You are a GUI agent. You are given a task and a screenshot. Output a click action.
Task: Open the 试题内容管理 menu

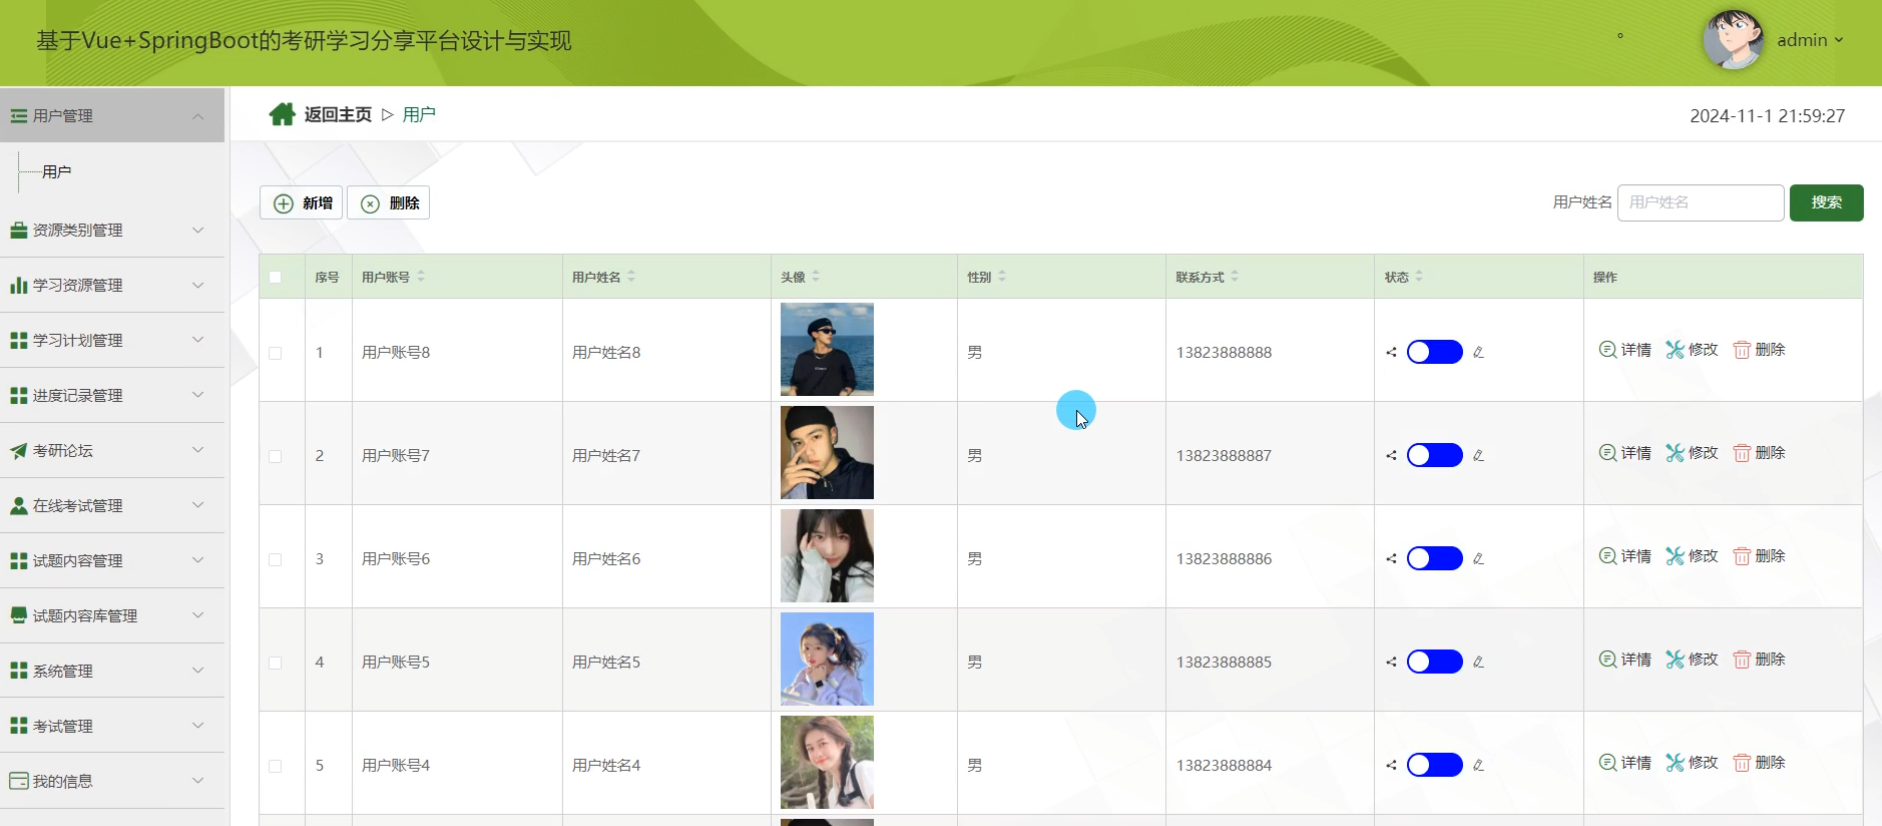112,561
